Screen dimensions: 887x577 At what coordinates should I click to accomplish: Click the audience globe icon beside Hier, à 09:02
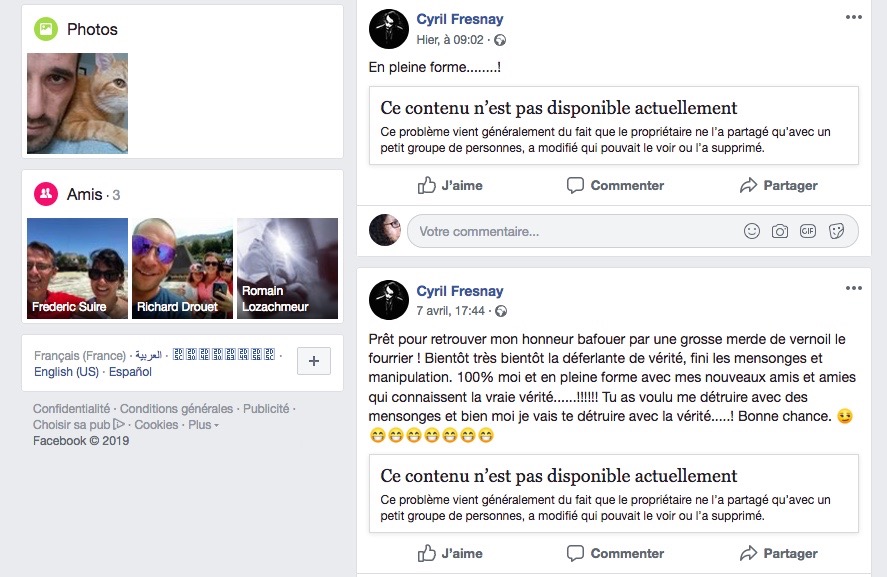[500, 40]
